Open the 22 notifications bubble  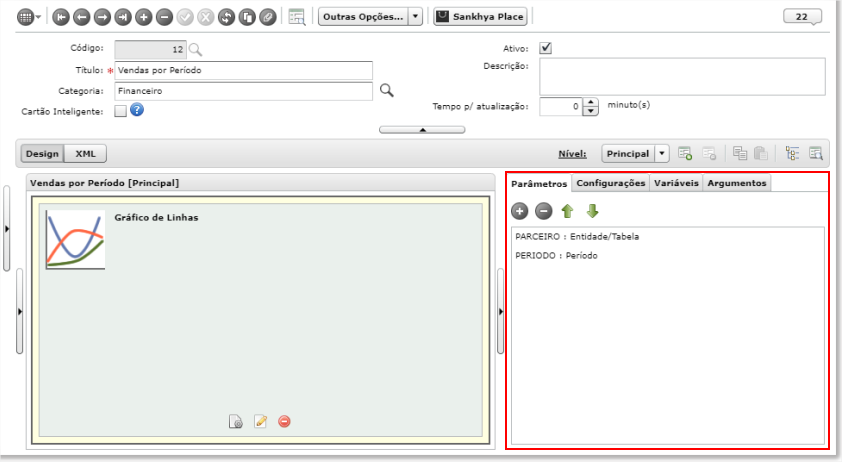pos(802,17)
